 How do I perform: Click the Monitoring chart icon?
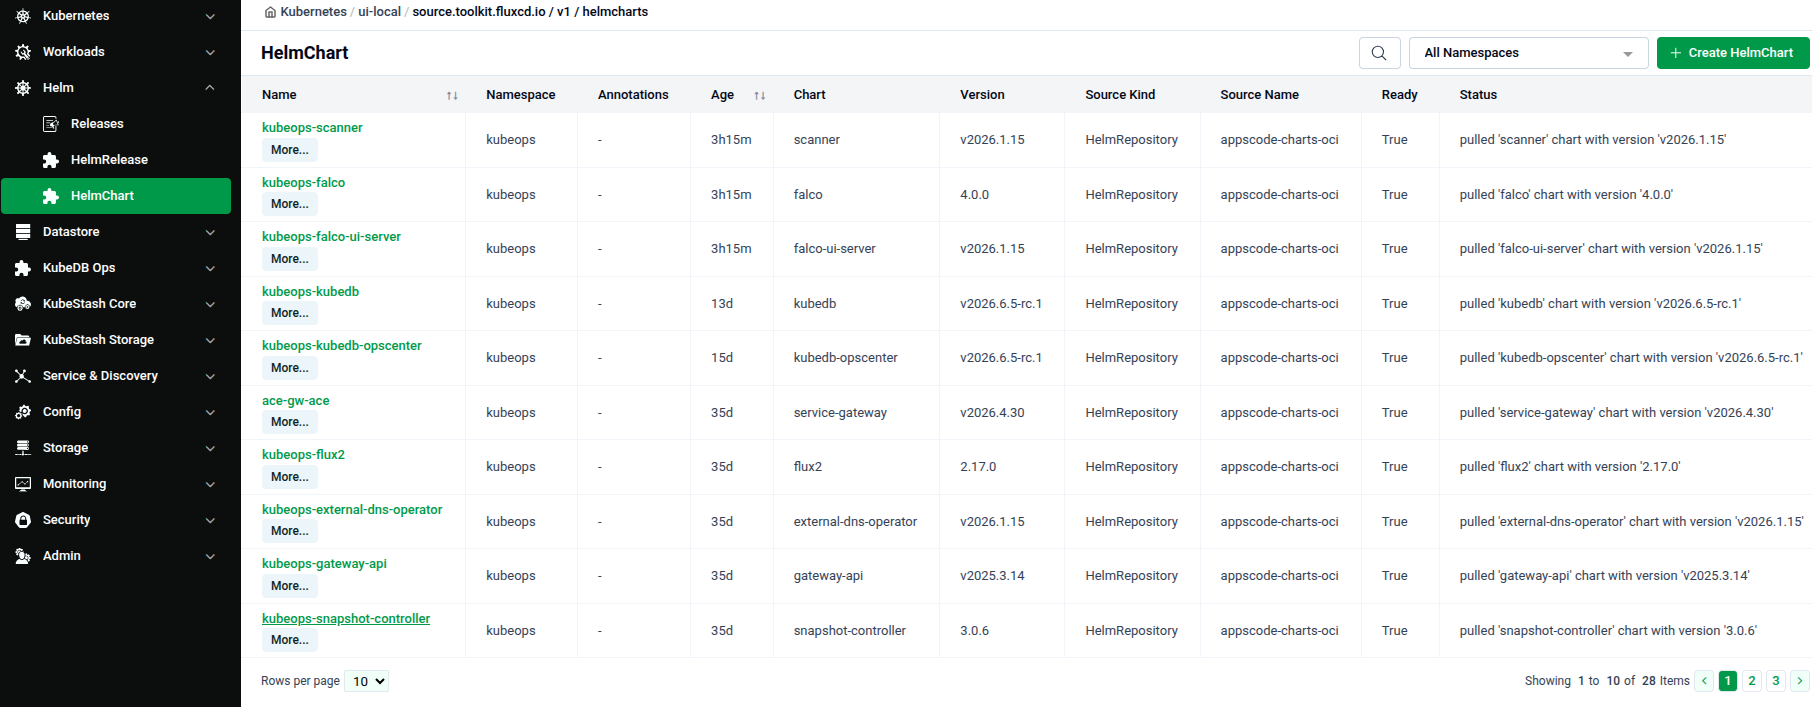click(x=23, y=484)
